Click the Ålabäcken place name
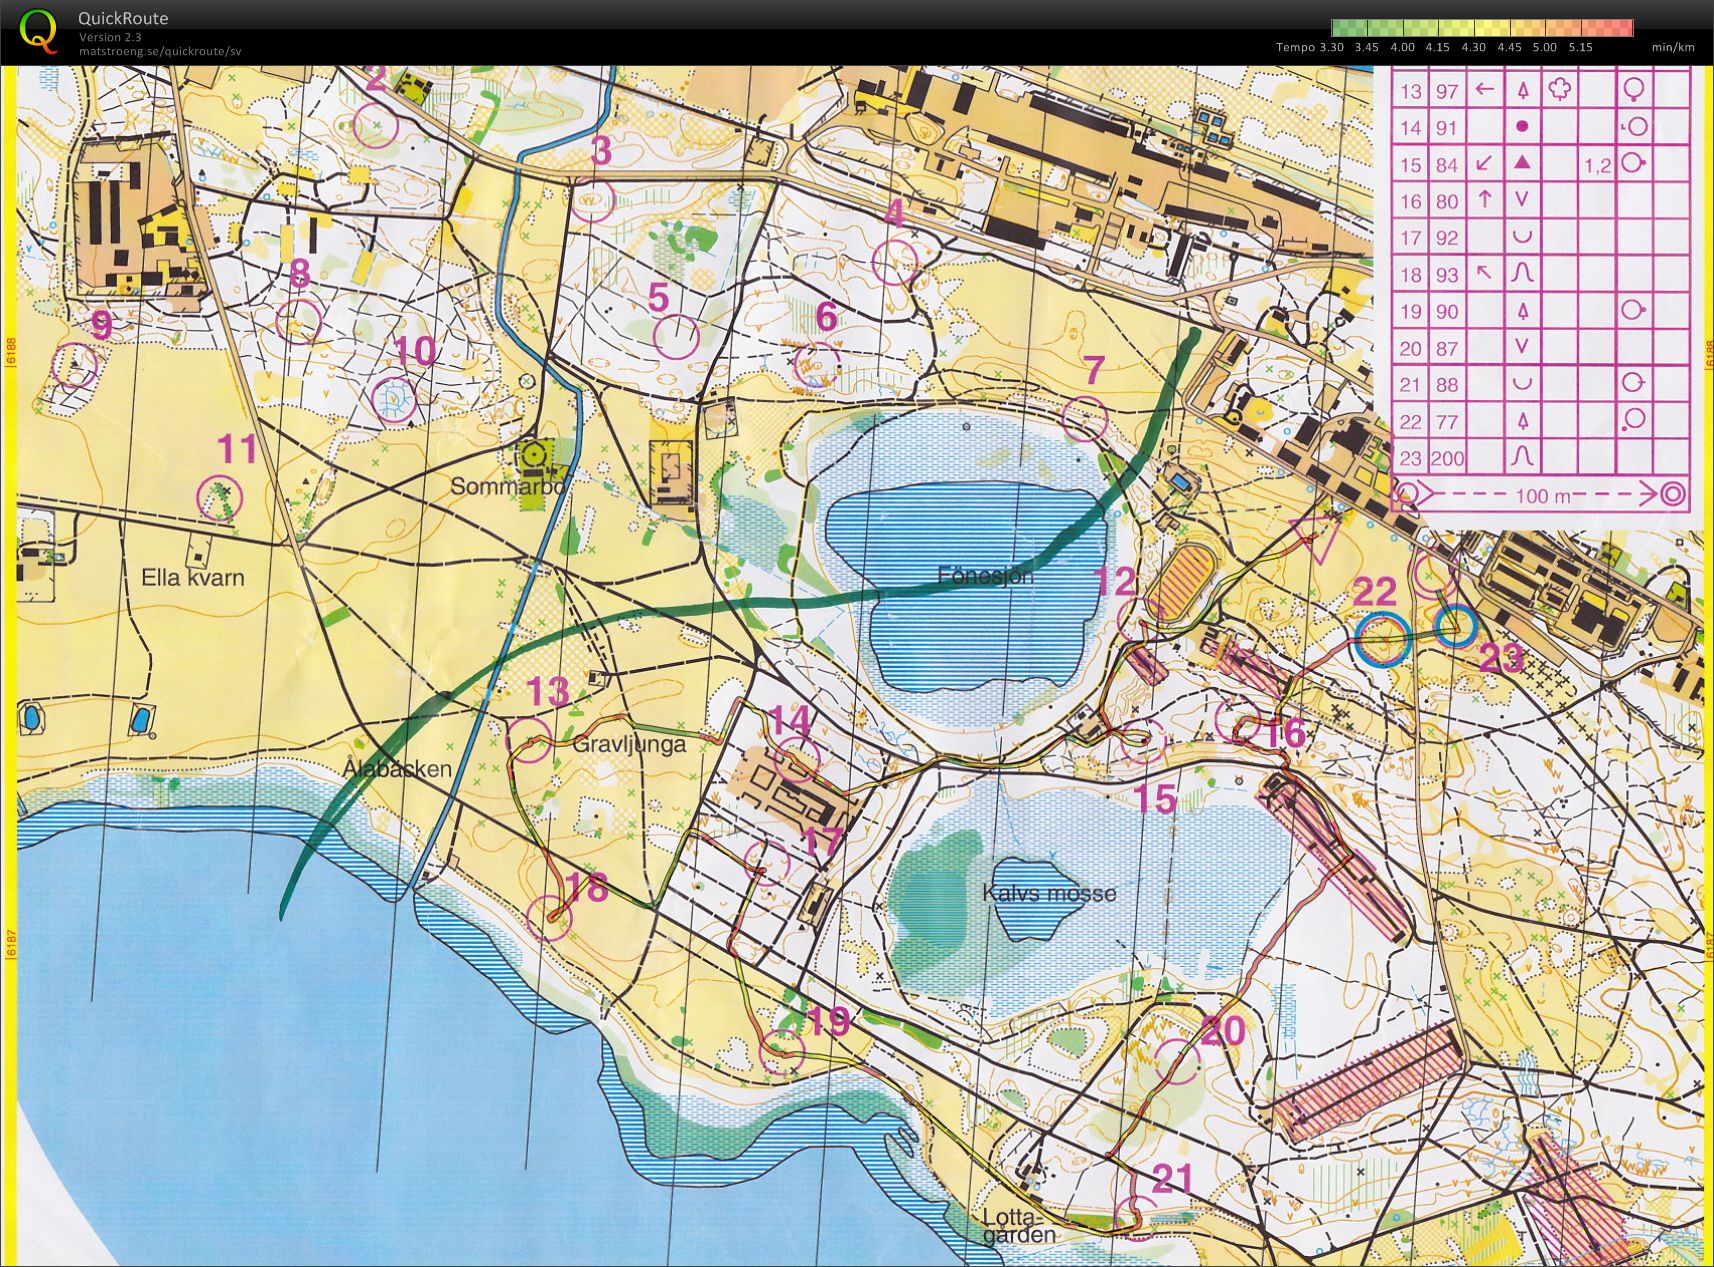Viewport: 1714px width, 1267px height. (397, 768)
